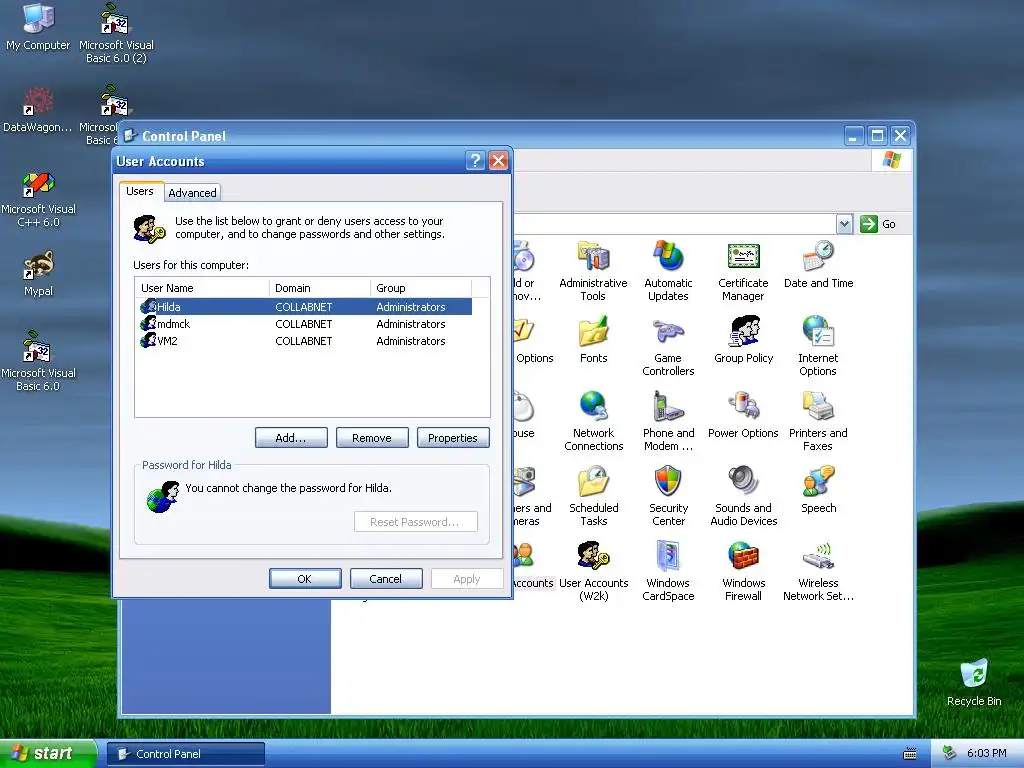The height and width of the screenshot is (768, 1024).
Task: Open Windows CardSpace icon
Action: tap(668, 572)
